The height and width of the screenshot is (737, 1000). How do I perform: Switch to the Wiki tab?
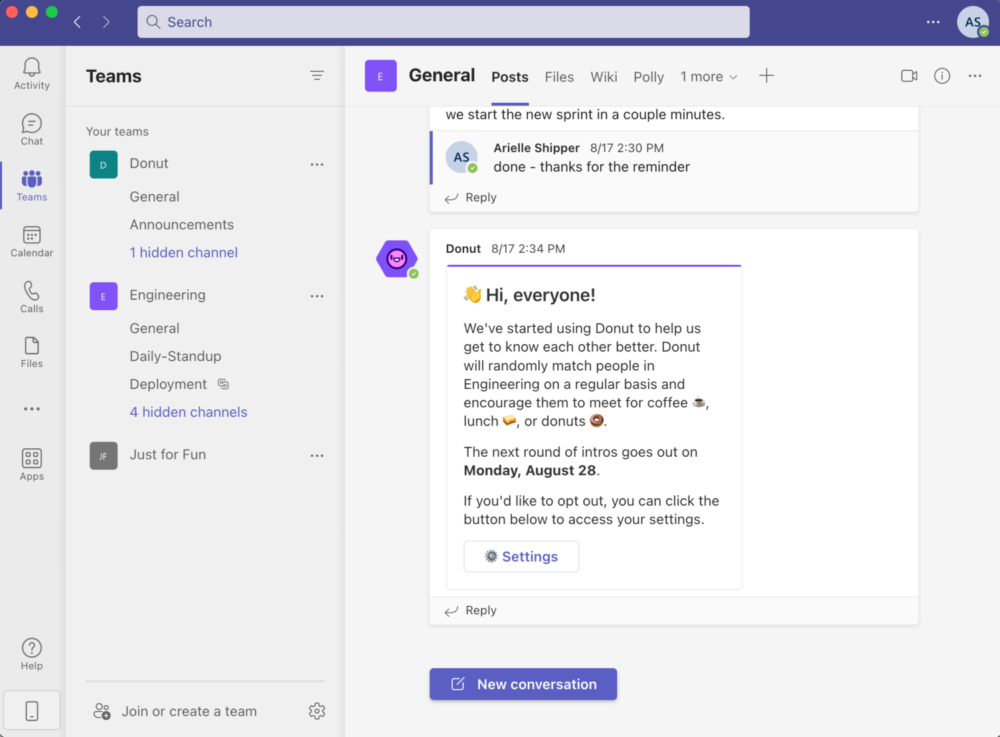click(603, 77)
